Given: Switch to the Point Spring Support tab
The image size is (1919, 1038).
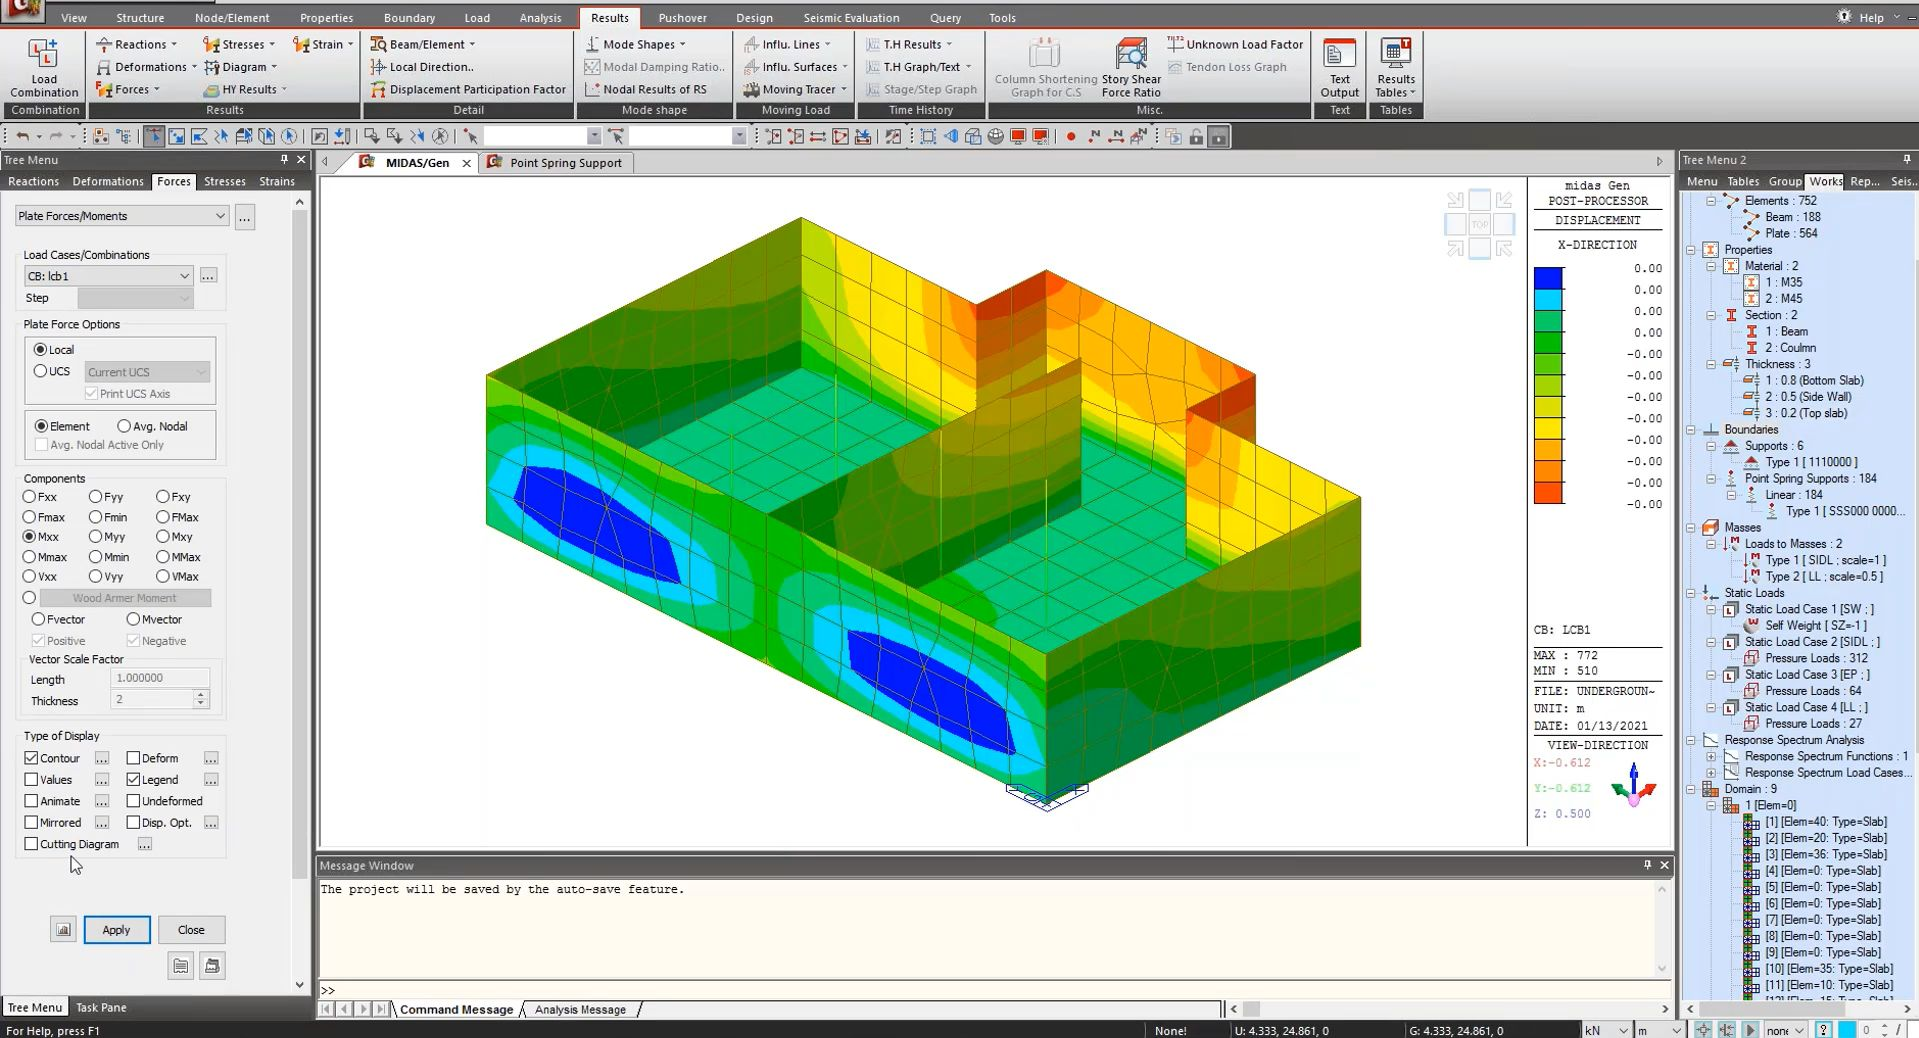Looking at the screenshot, I should click(566, 162).
